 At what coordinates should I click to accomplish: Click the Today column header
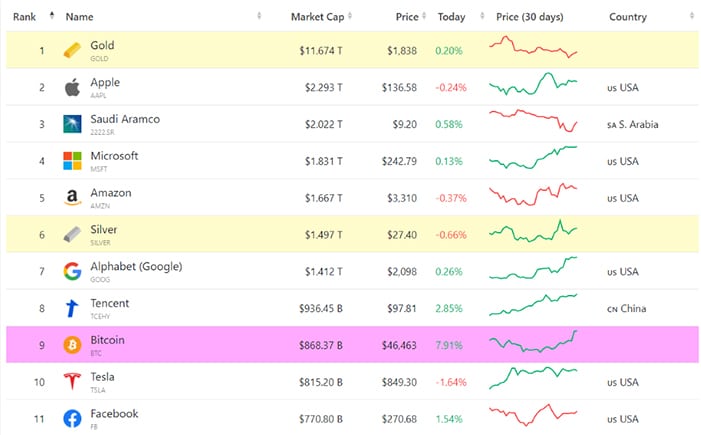tap(451, 17)
